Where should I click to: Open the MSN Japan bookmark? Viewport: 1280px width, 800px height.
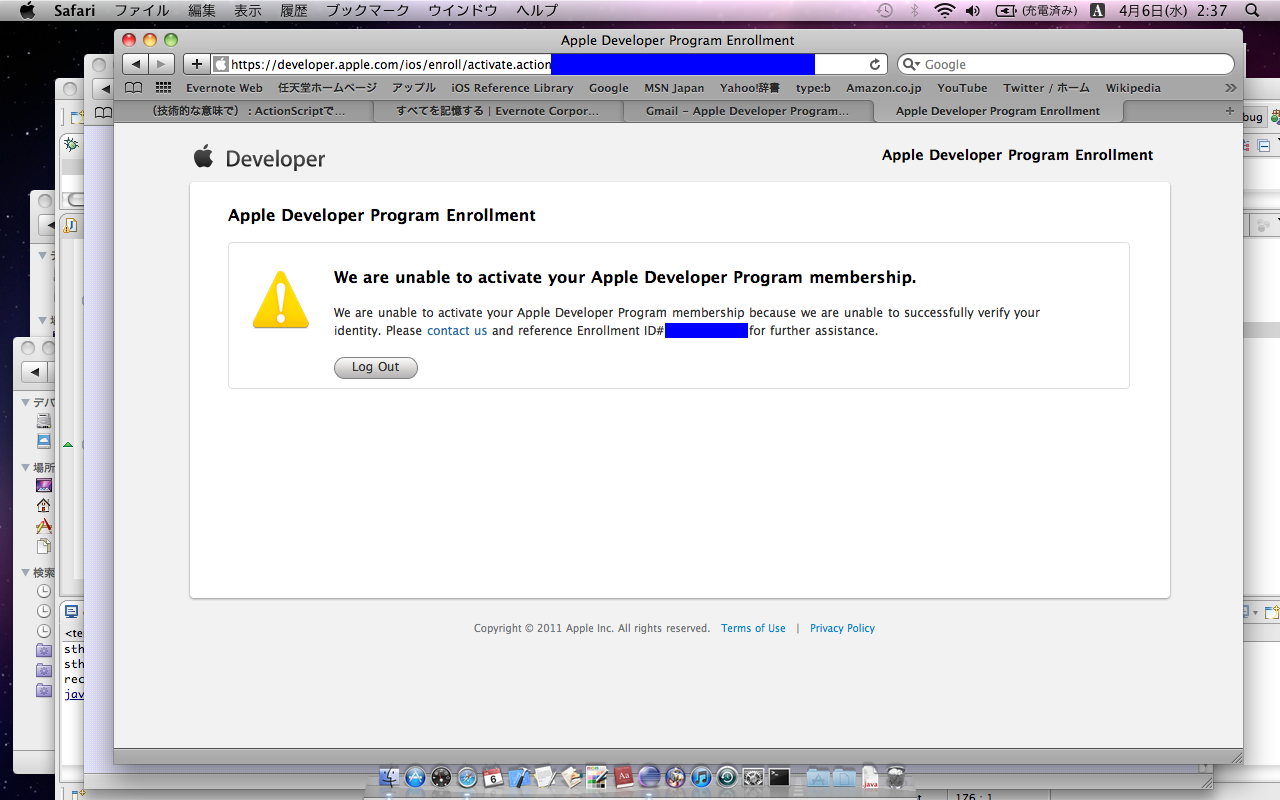click(674, 88)
